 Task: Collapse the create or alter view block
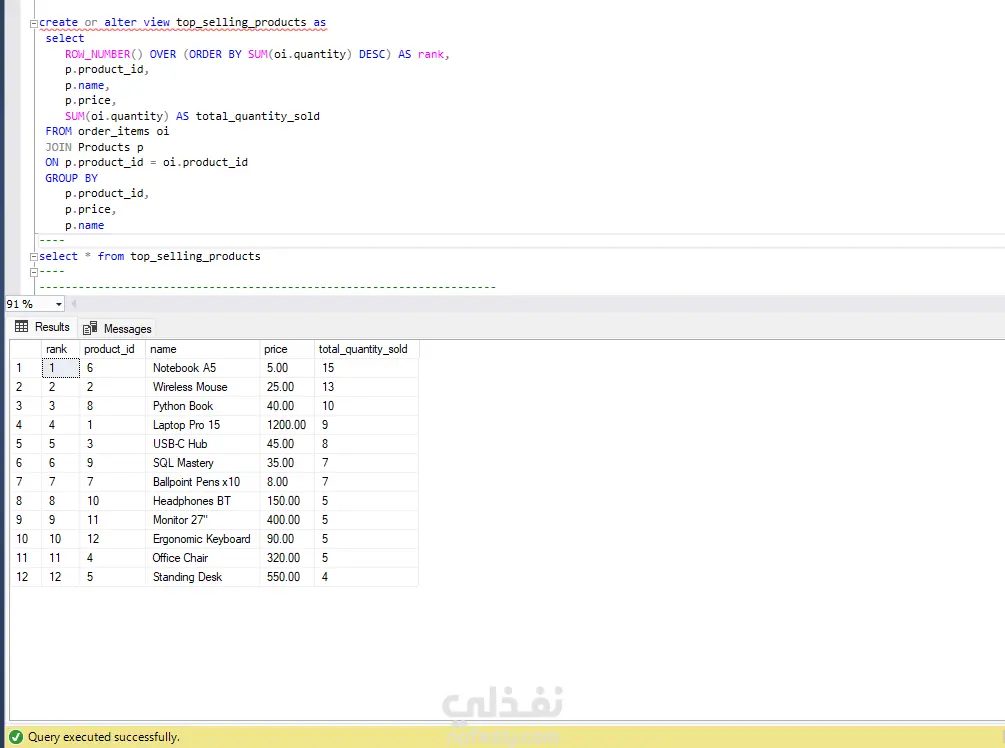click(33, 24)
